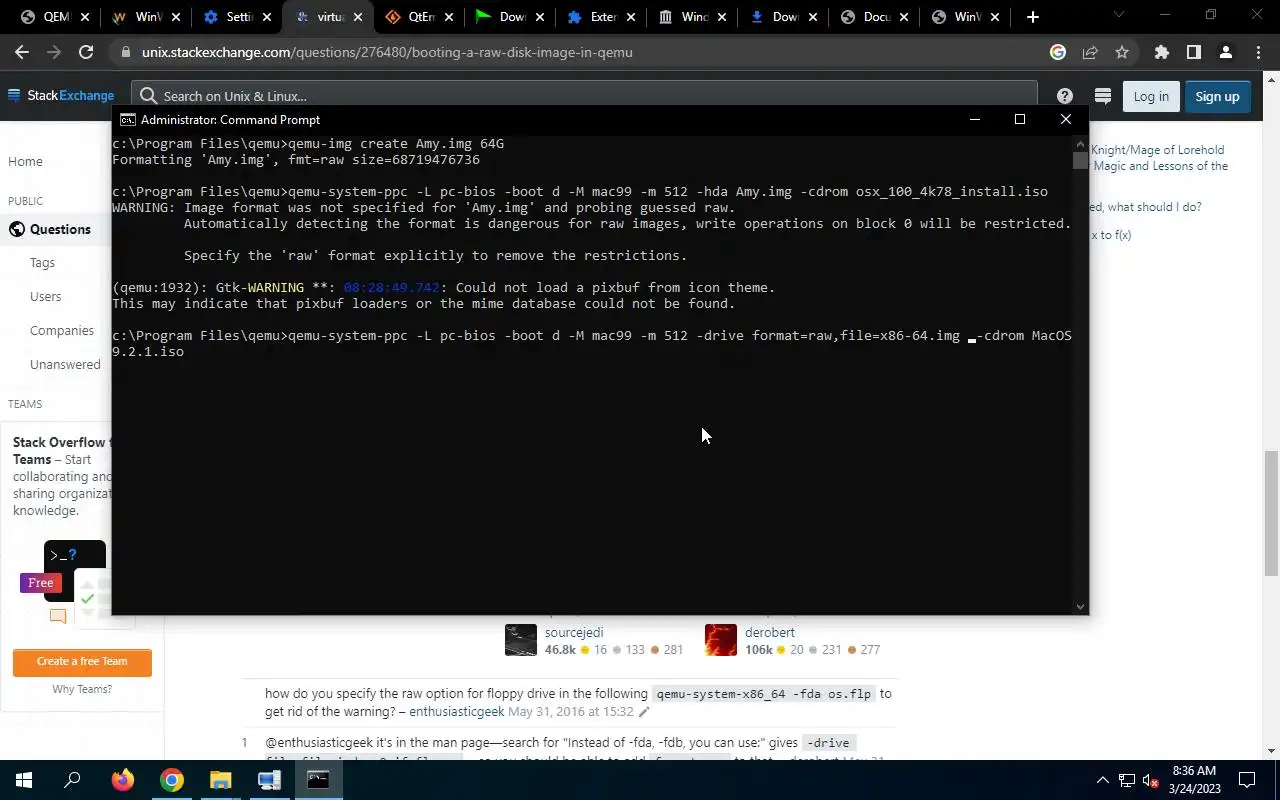Image resolution: width=1280 pixels, height=800 pixels.
Task: Open the muted volume tray icon
Action: point(1151,780)
